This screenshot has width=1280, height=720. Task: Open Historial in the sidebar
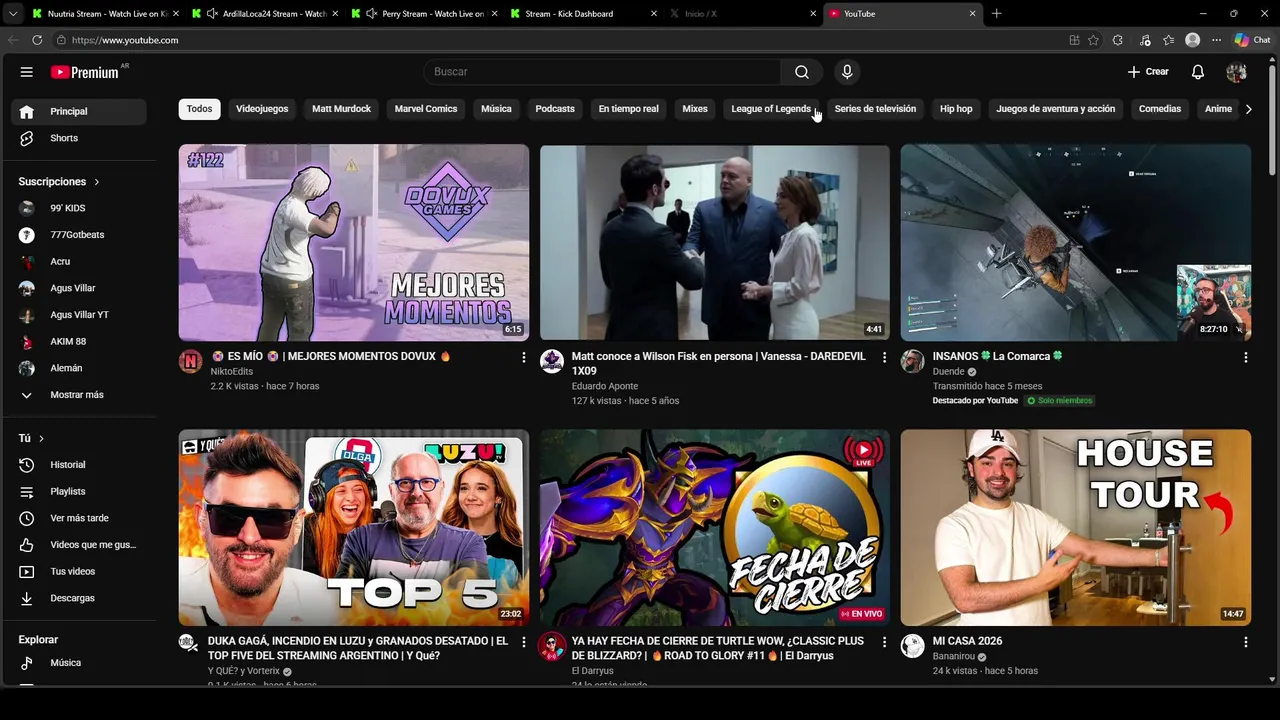[79, 465]
